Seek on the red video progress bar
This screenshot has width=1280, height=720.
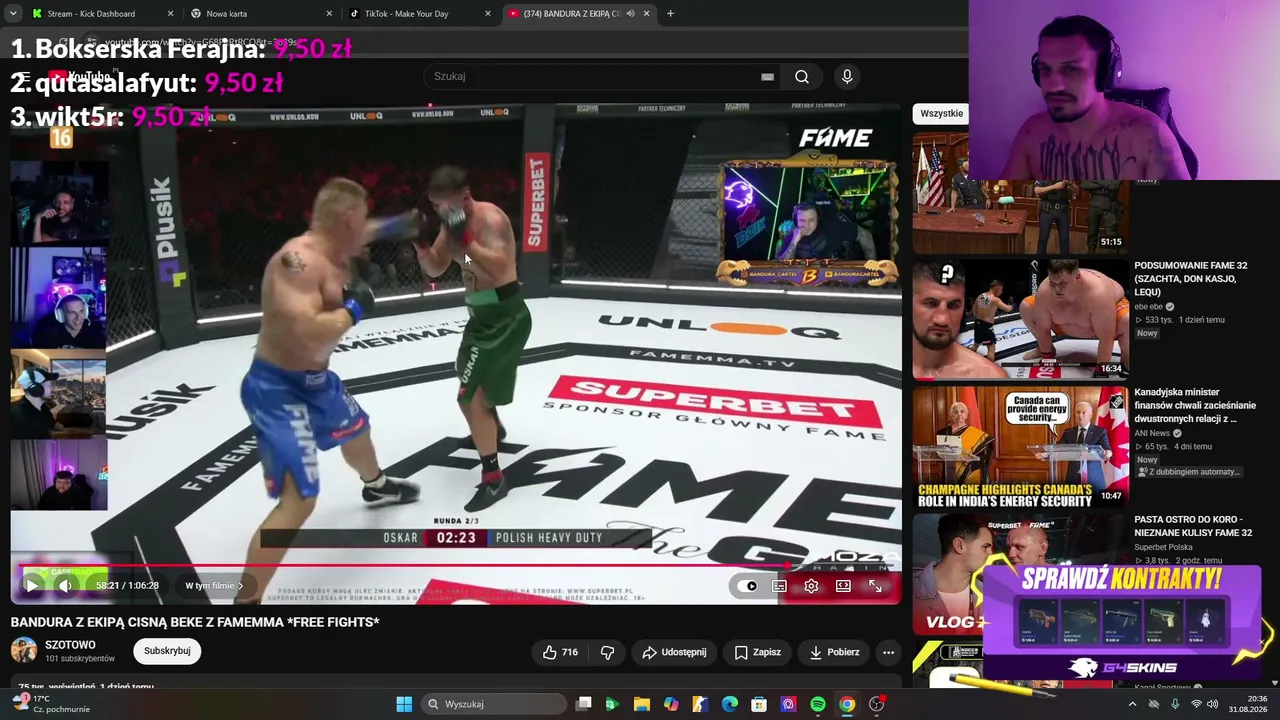coord(456,566)
